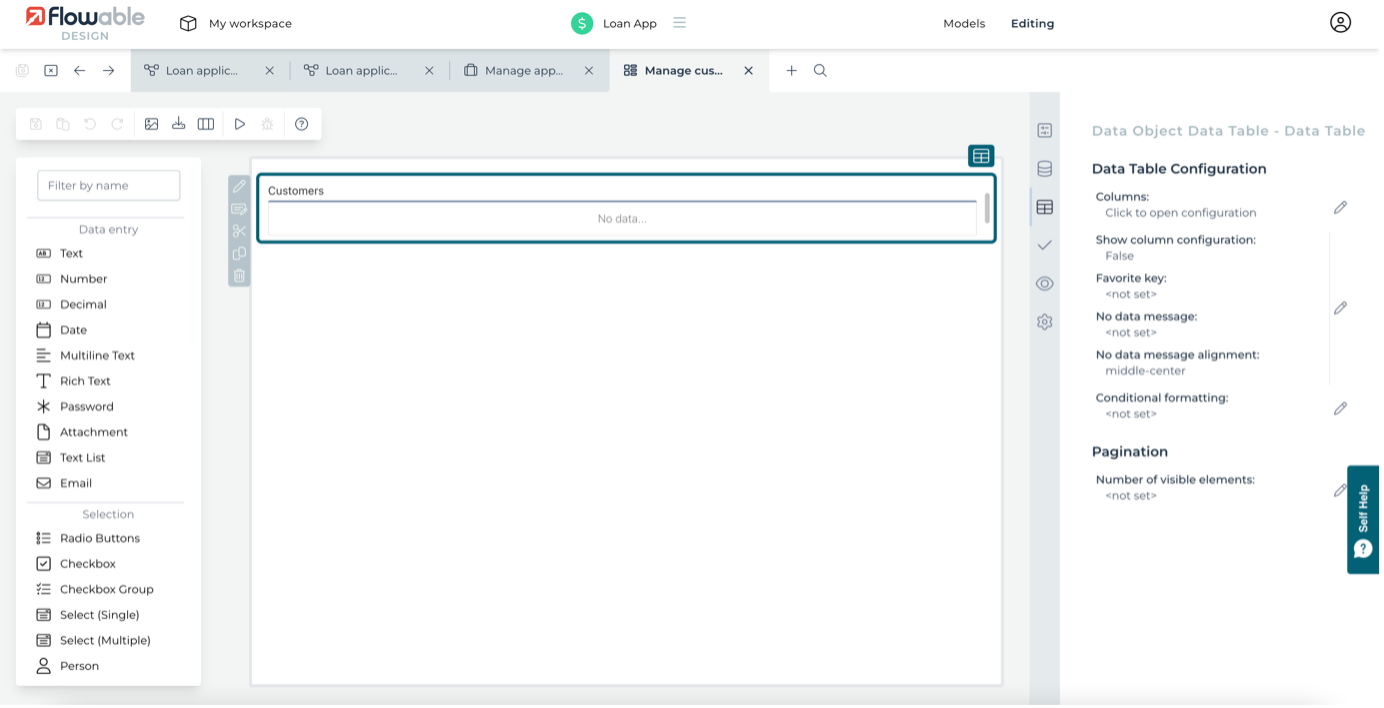Open the settings gear in right sidebar
This screenshot has width=1384, height=708.
click(1044, 321)
